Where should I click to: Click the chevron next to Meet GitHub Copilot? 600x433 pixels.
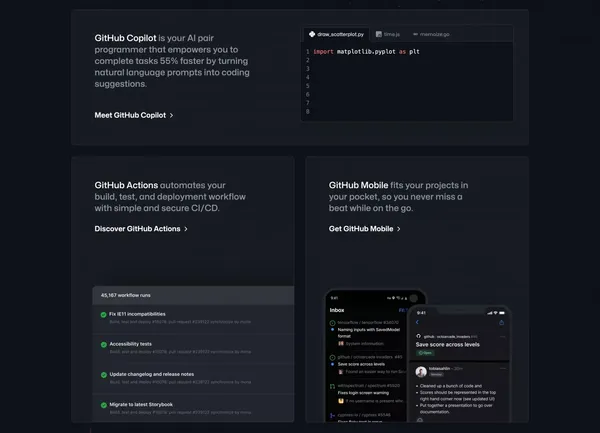pos(171,116)
